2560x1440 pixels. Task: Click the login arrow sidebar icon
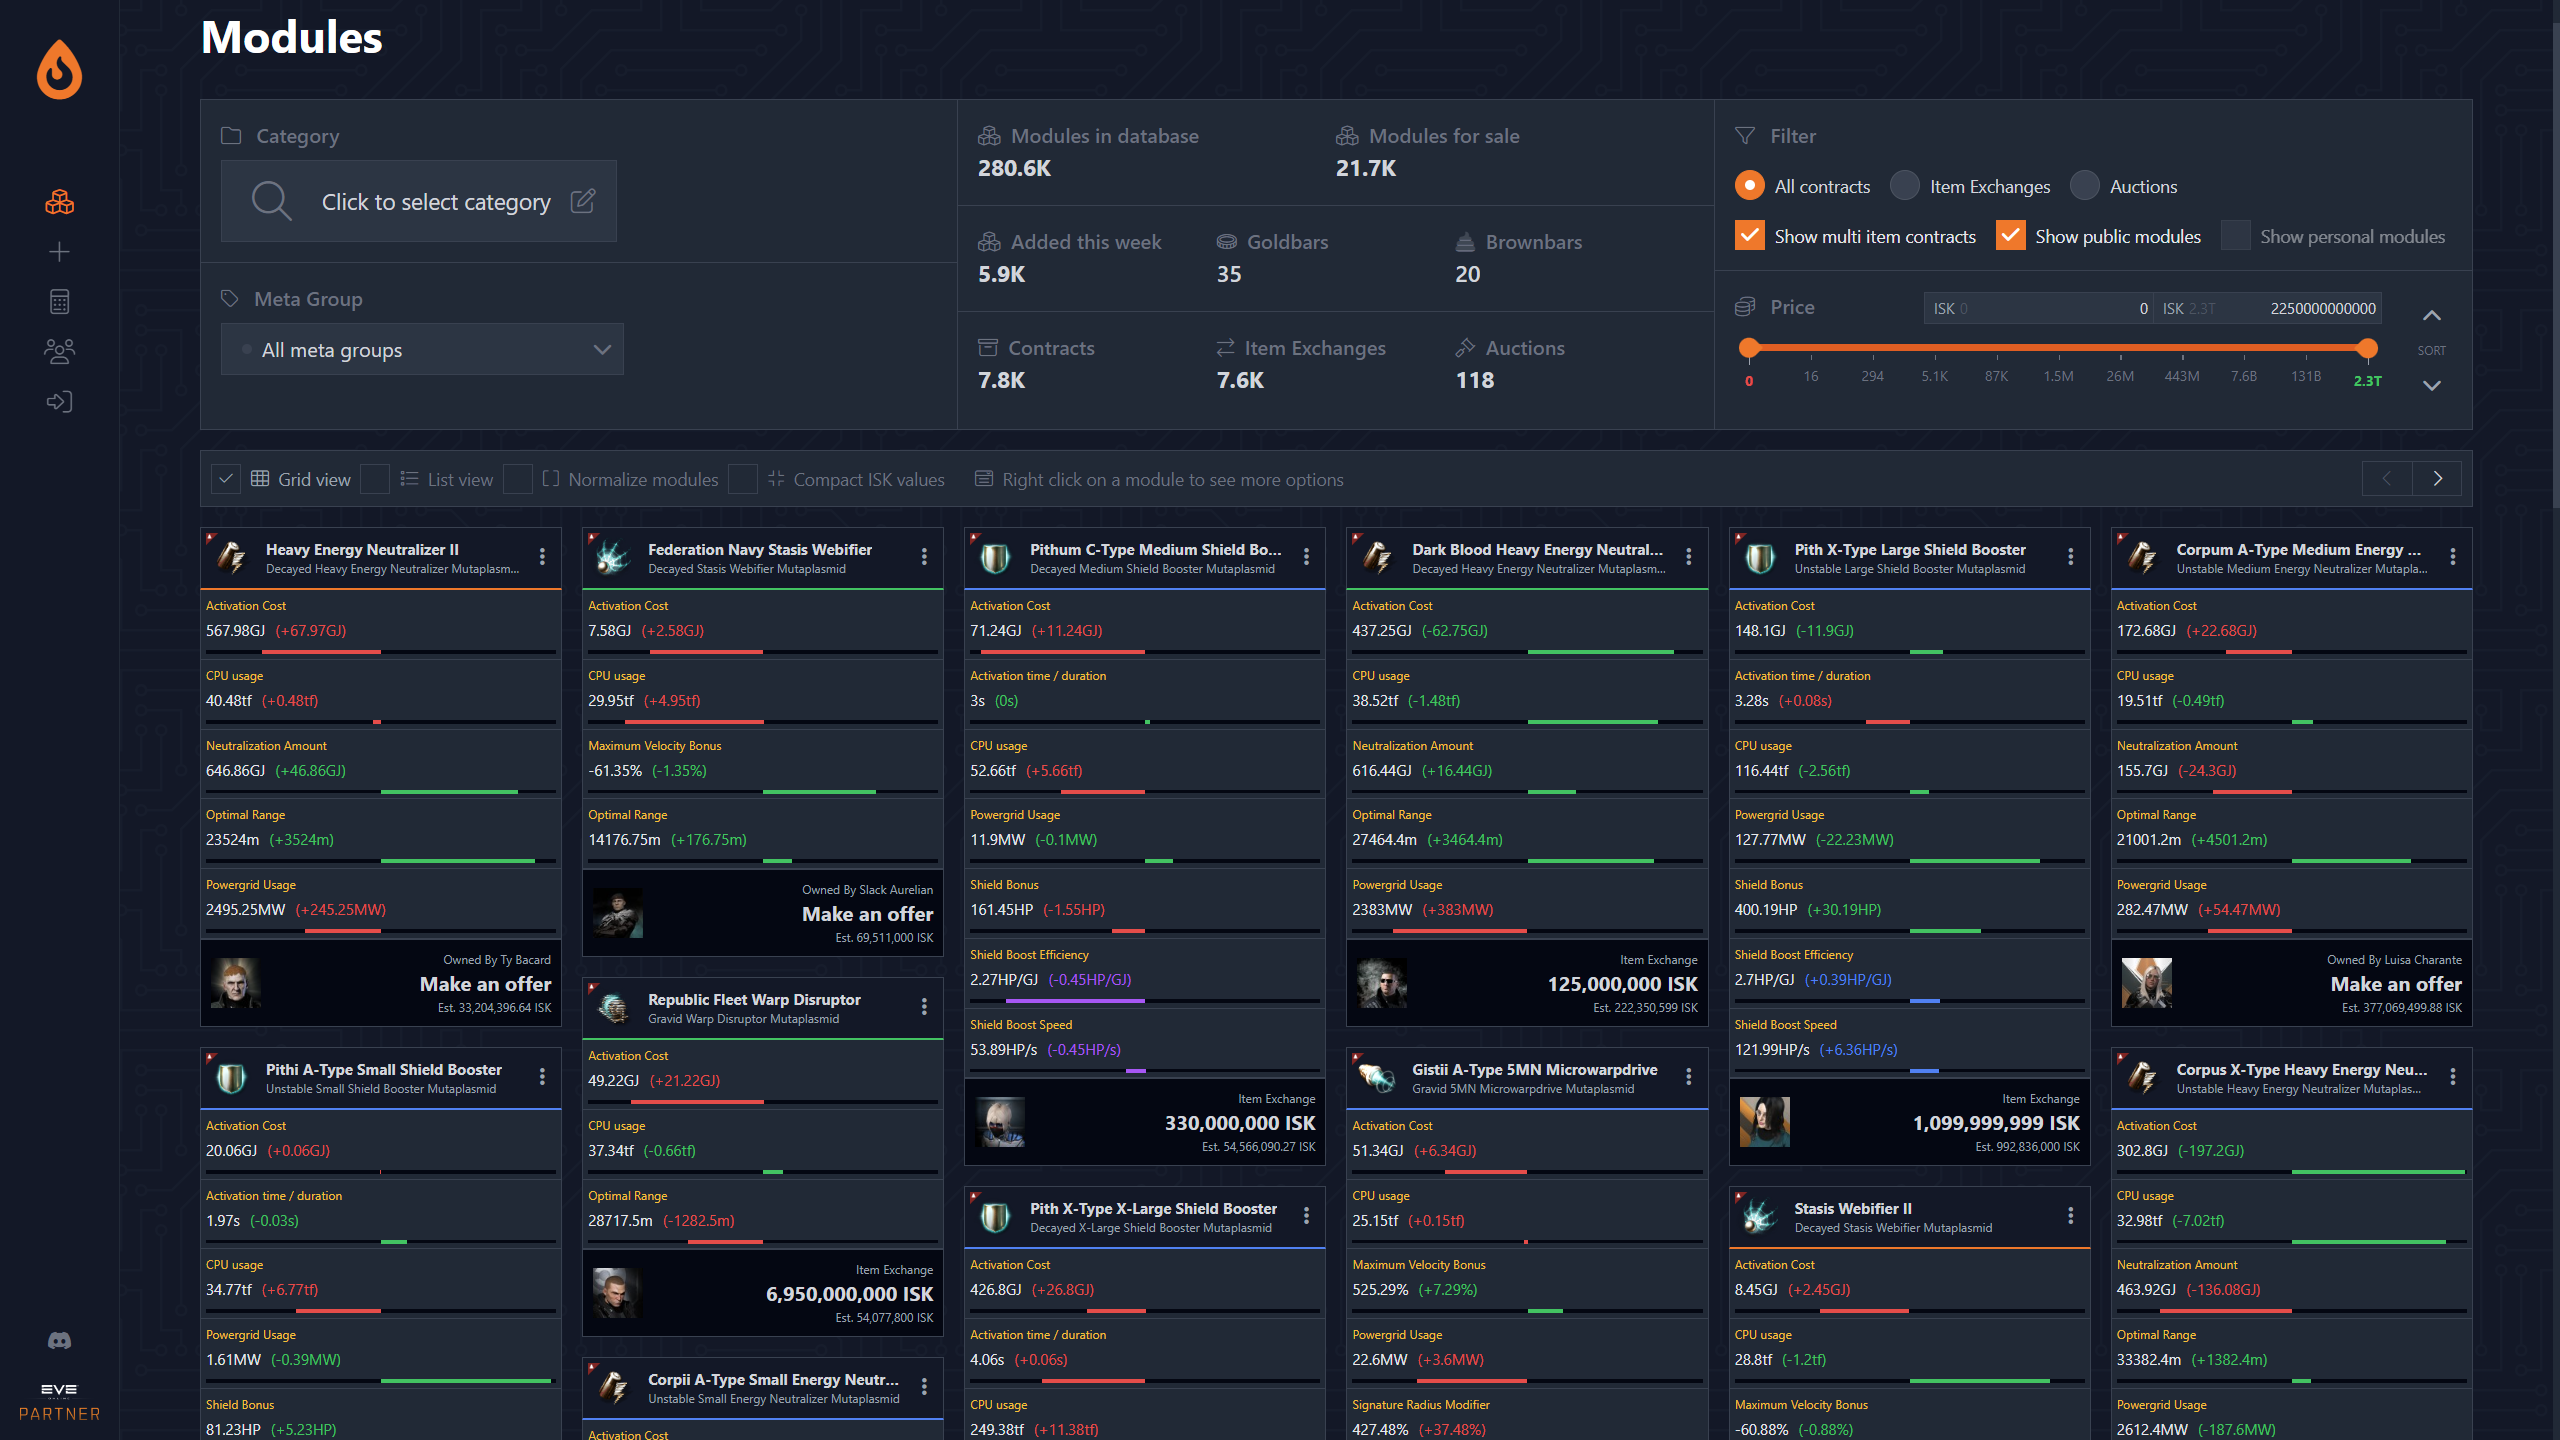click(59, 401)
